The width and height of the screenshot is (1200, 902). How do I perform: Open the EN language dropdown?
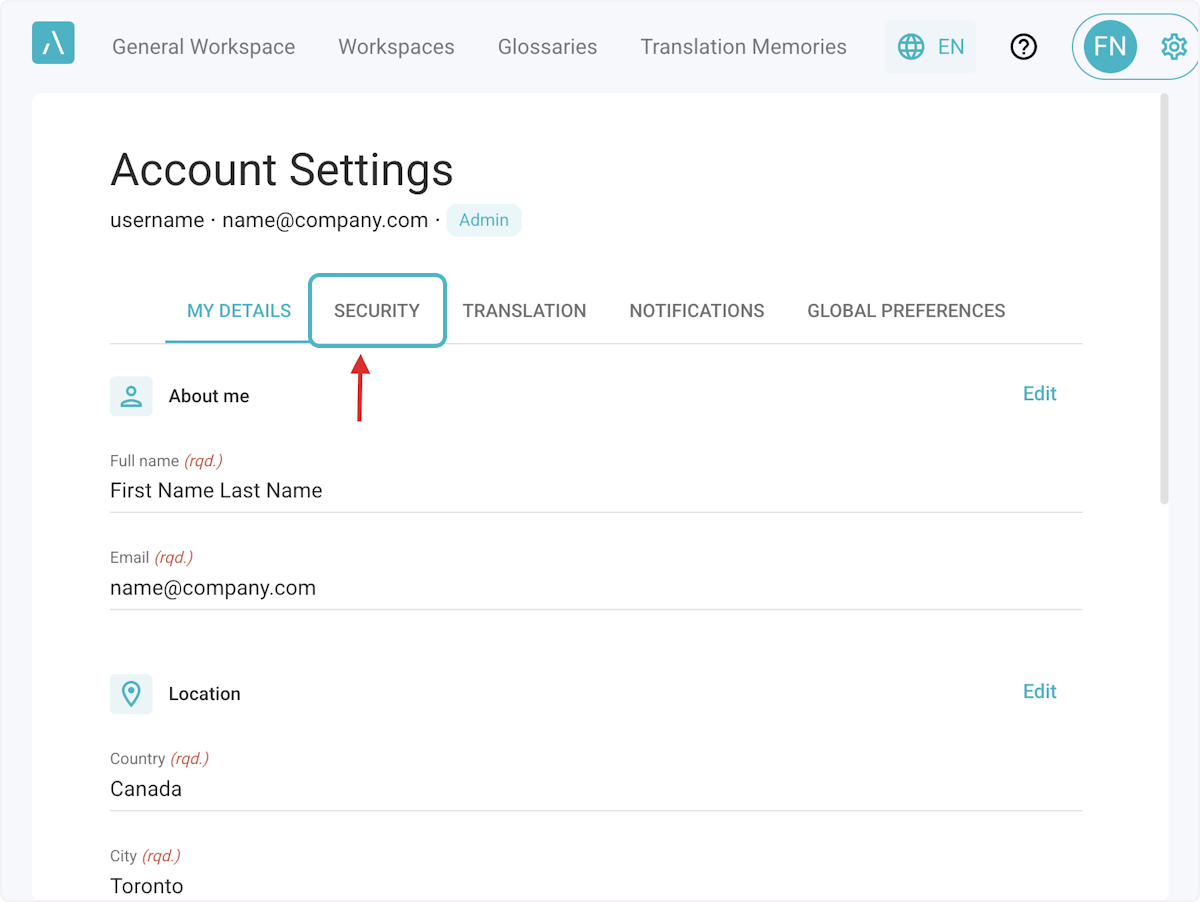pyautogui.click(x=950, y=47)
